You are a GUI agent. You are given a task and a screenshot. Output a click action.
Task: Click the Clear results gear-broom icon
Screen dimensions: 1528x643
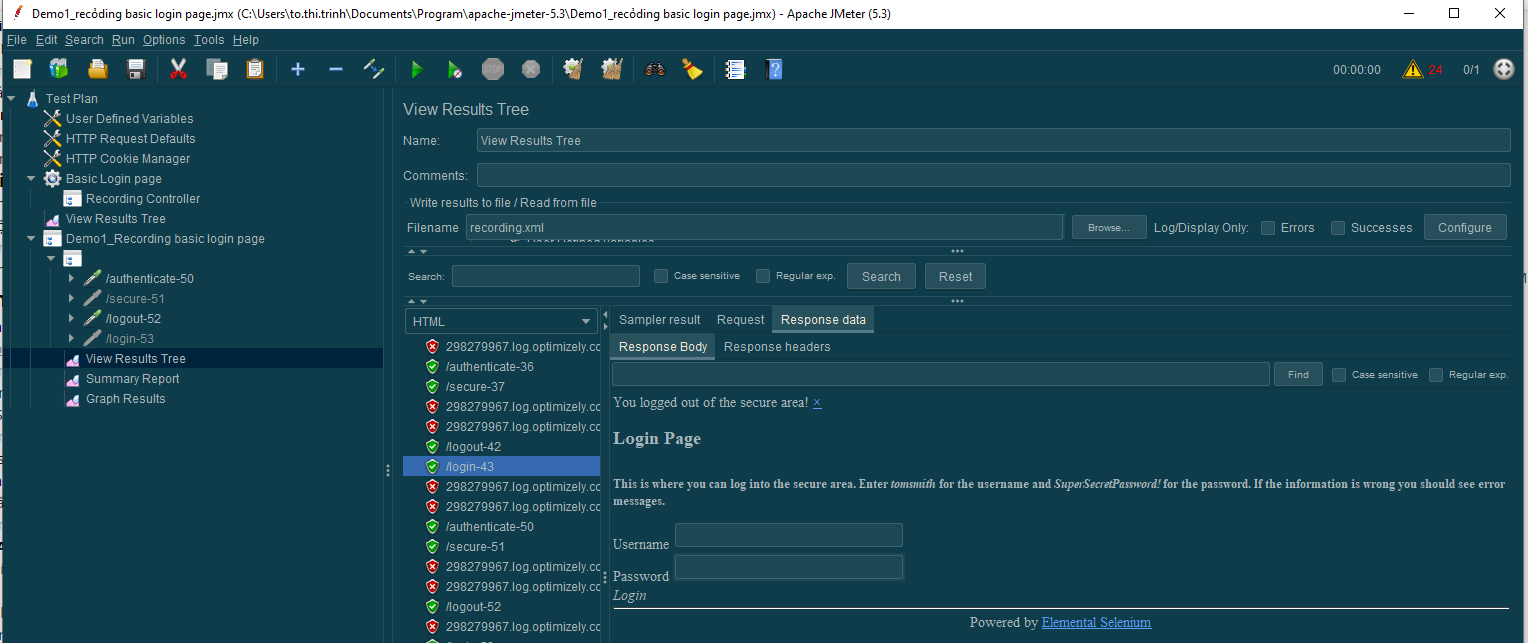point(574,69)
